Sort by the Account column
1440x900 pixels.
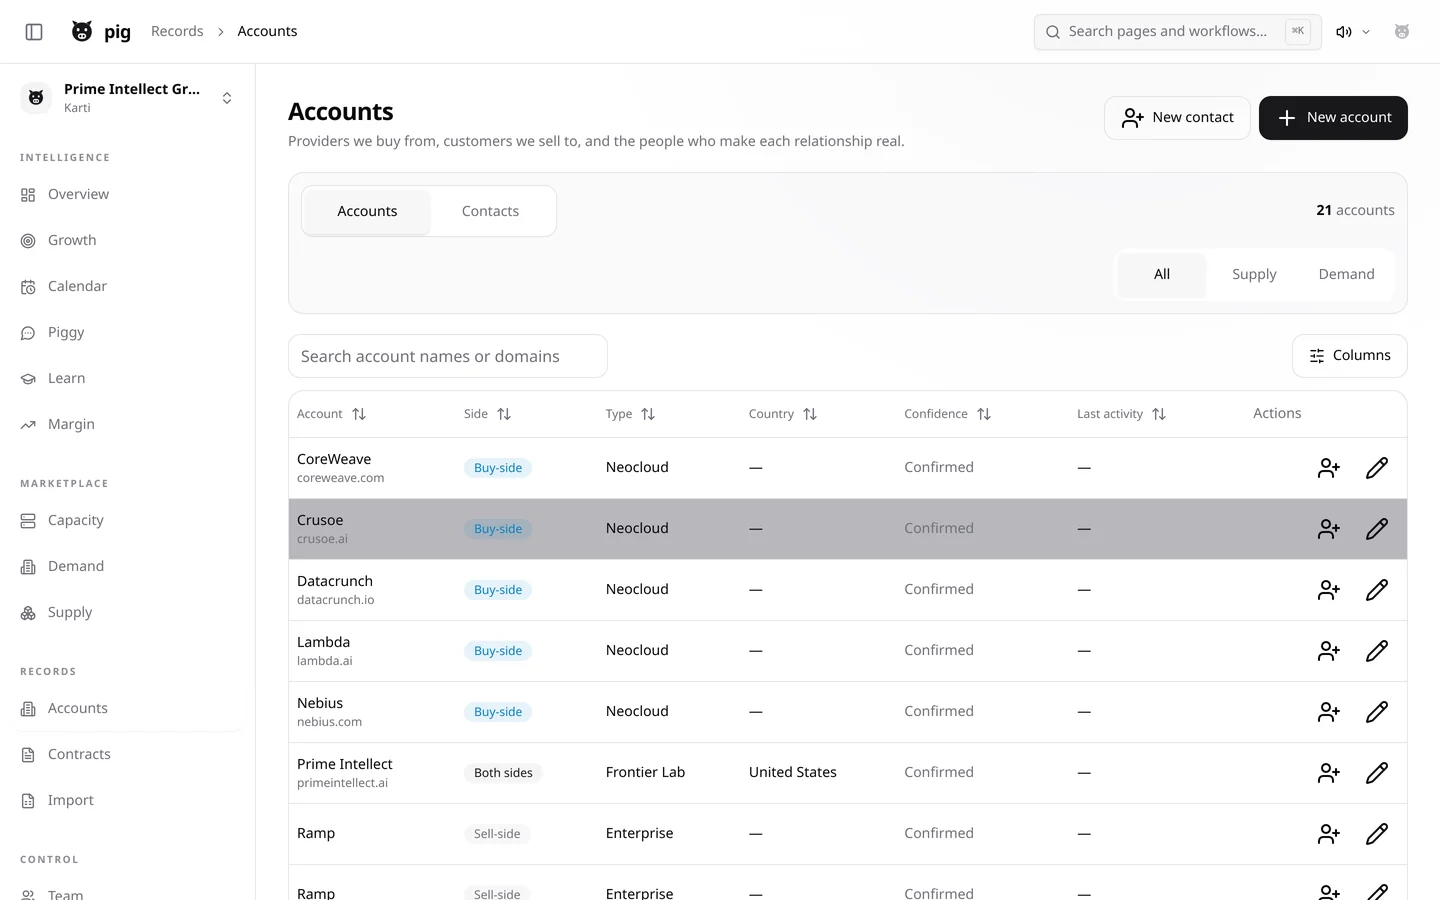(x=332, y=414)
